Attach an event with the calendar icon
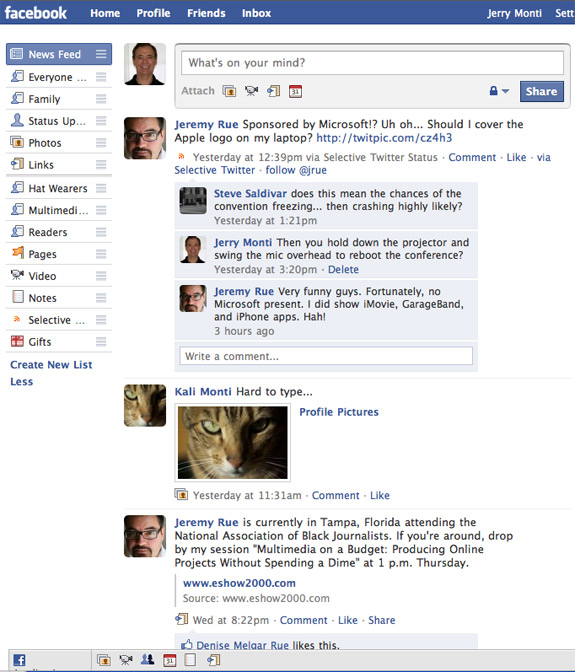 click(295, 91)
